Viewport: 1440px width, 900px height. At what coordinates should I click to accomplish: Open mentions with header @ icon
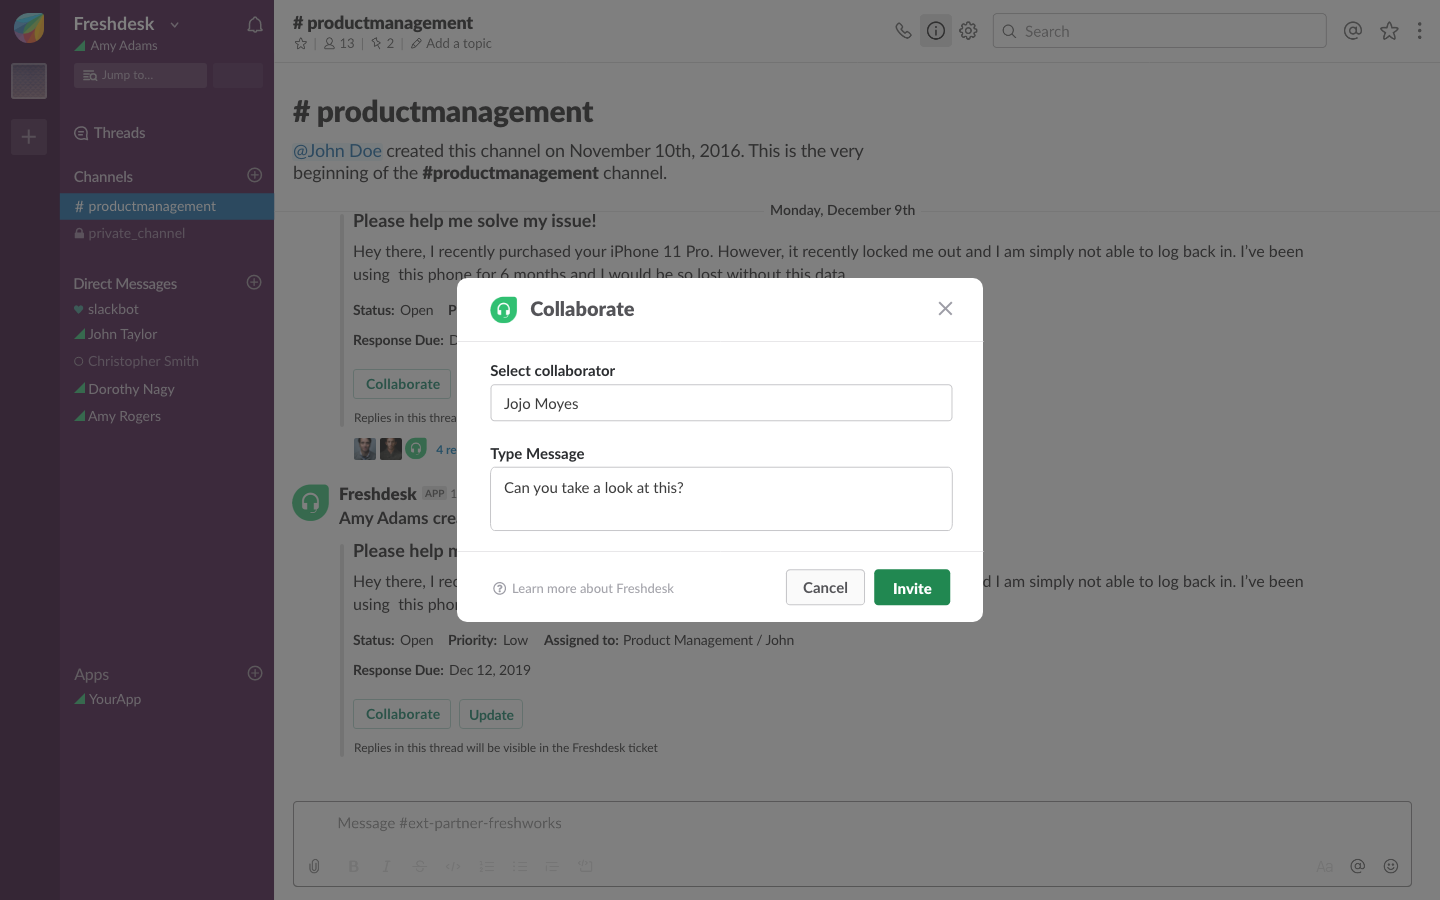pos(1353,31)
